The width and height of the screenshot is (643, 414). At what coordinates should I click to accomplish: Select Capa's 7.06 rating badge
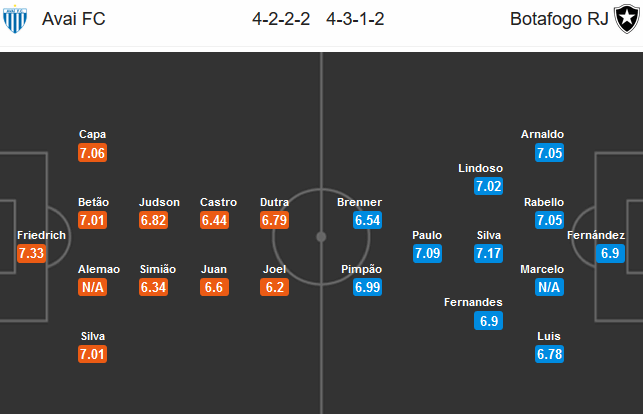[x=92, y=153]
